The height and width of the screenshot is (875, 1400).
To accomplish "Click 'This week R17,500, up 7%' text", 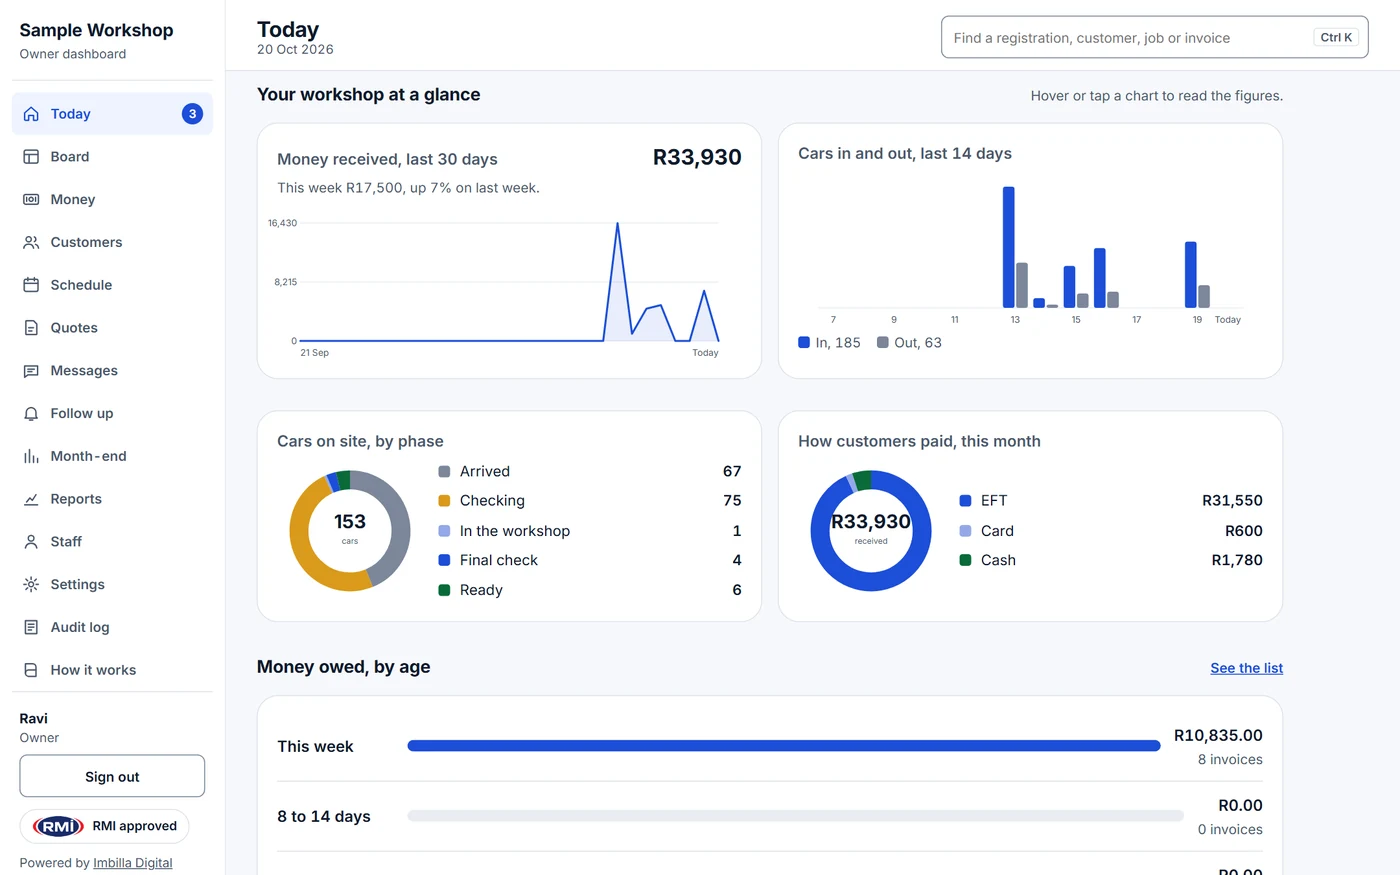I will pos(408,188).
